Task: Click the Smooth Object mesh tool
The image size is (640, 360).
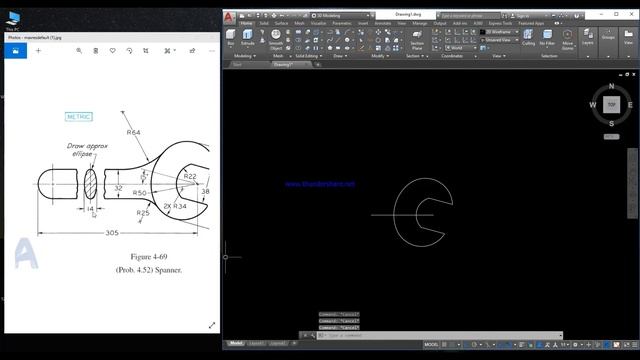Action: (x=276, y=40)
